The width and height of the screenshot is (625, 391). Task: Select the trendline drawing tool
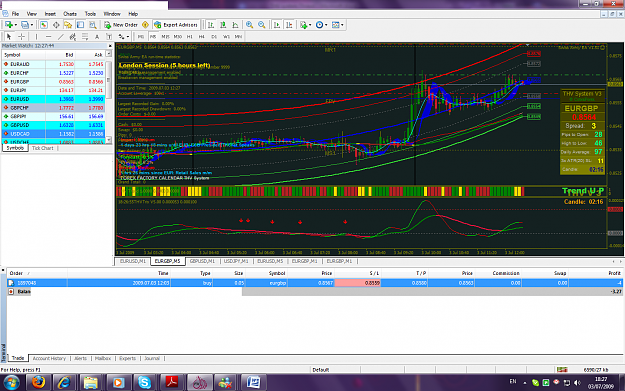click(x=61, y=37)
